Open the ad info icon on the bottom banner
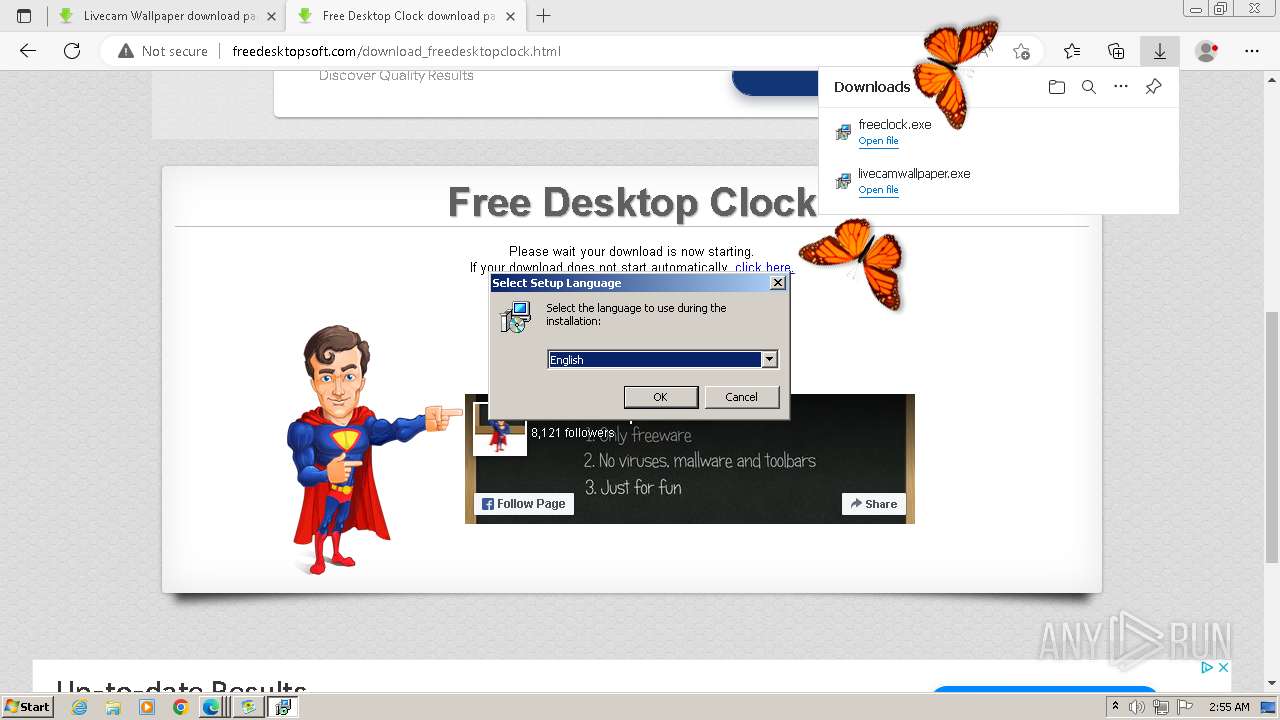Image resolution: width=1280 pixels, height=720 pixels. [1207, 667]
